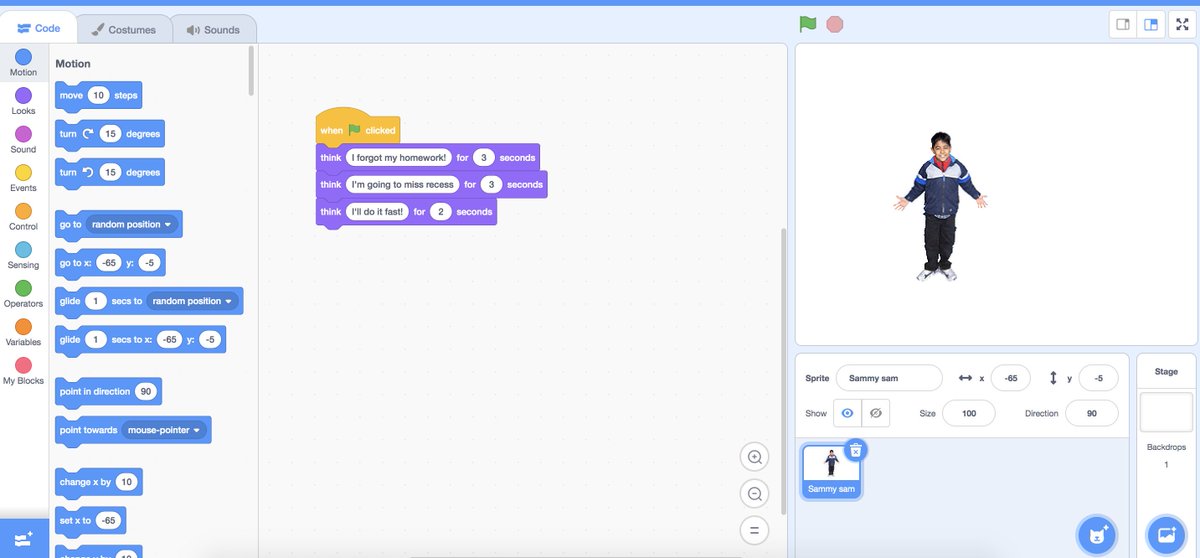The image size is (1200, 558).
Task: Click the 'I'll do it fast!' text field
Action: coord(377,212)
